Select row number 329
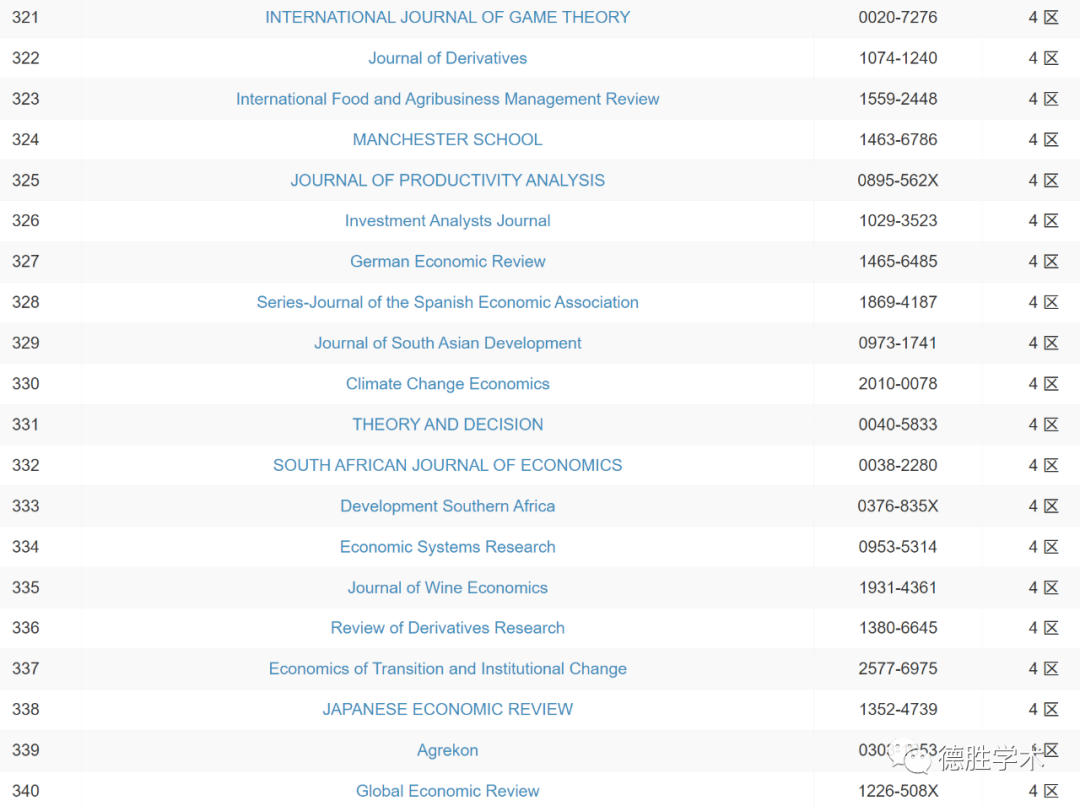Viewport: 1080px width, 806px height. [x=25, y=342]
